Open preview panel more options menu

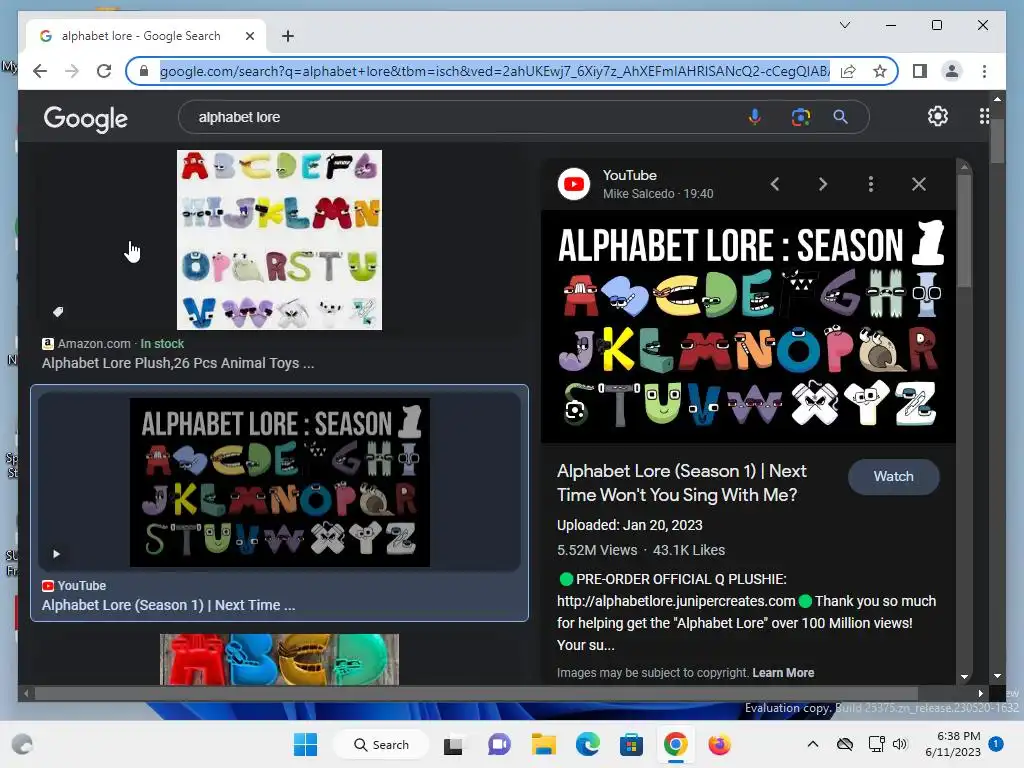tap(871, 184)
